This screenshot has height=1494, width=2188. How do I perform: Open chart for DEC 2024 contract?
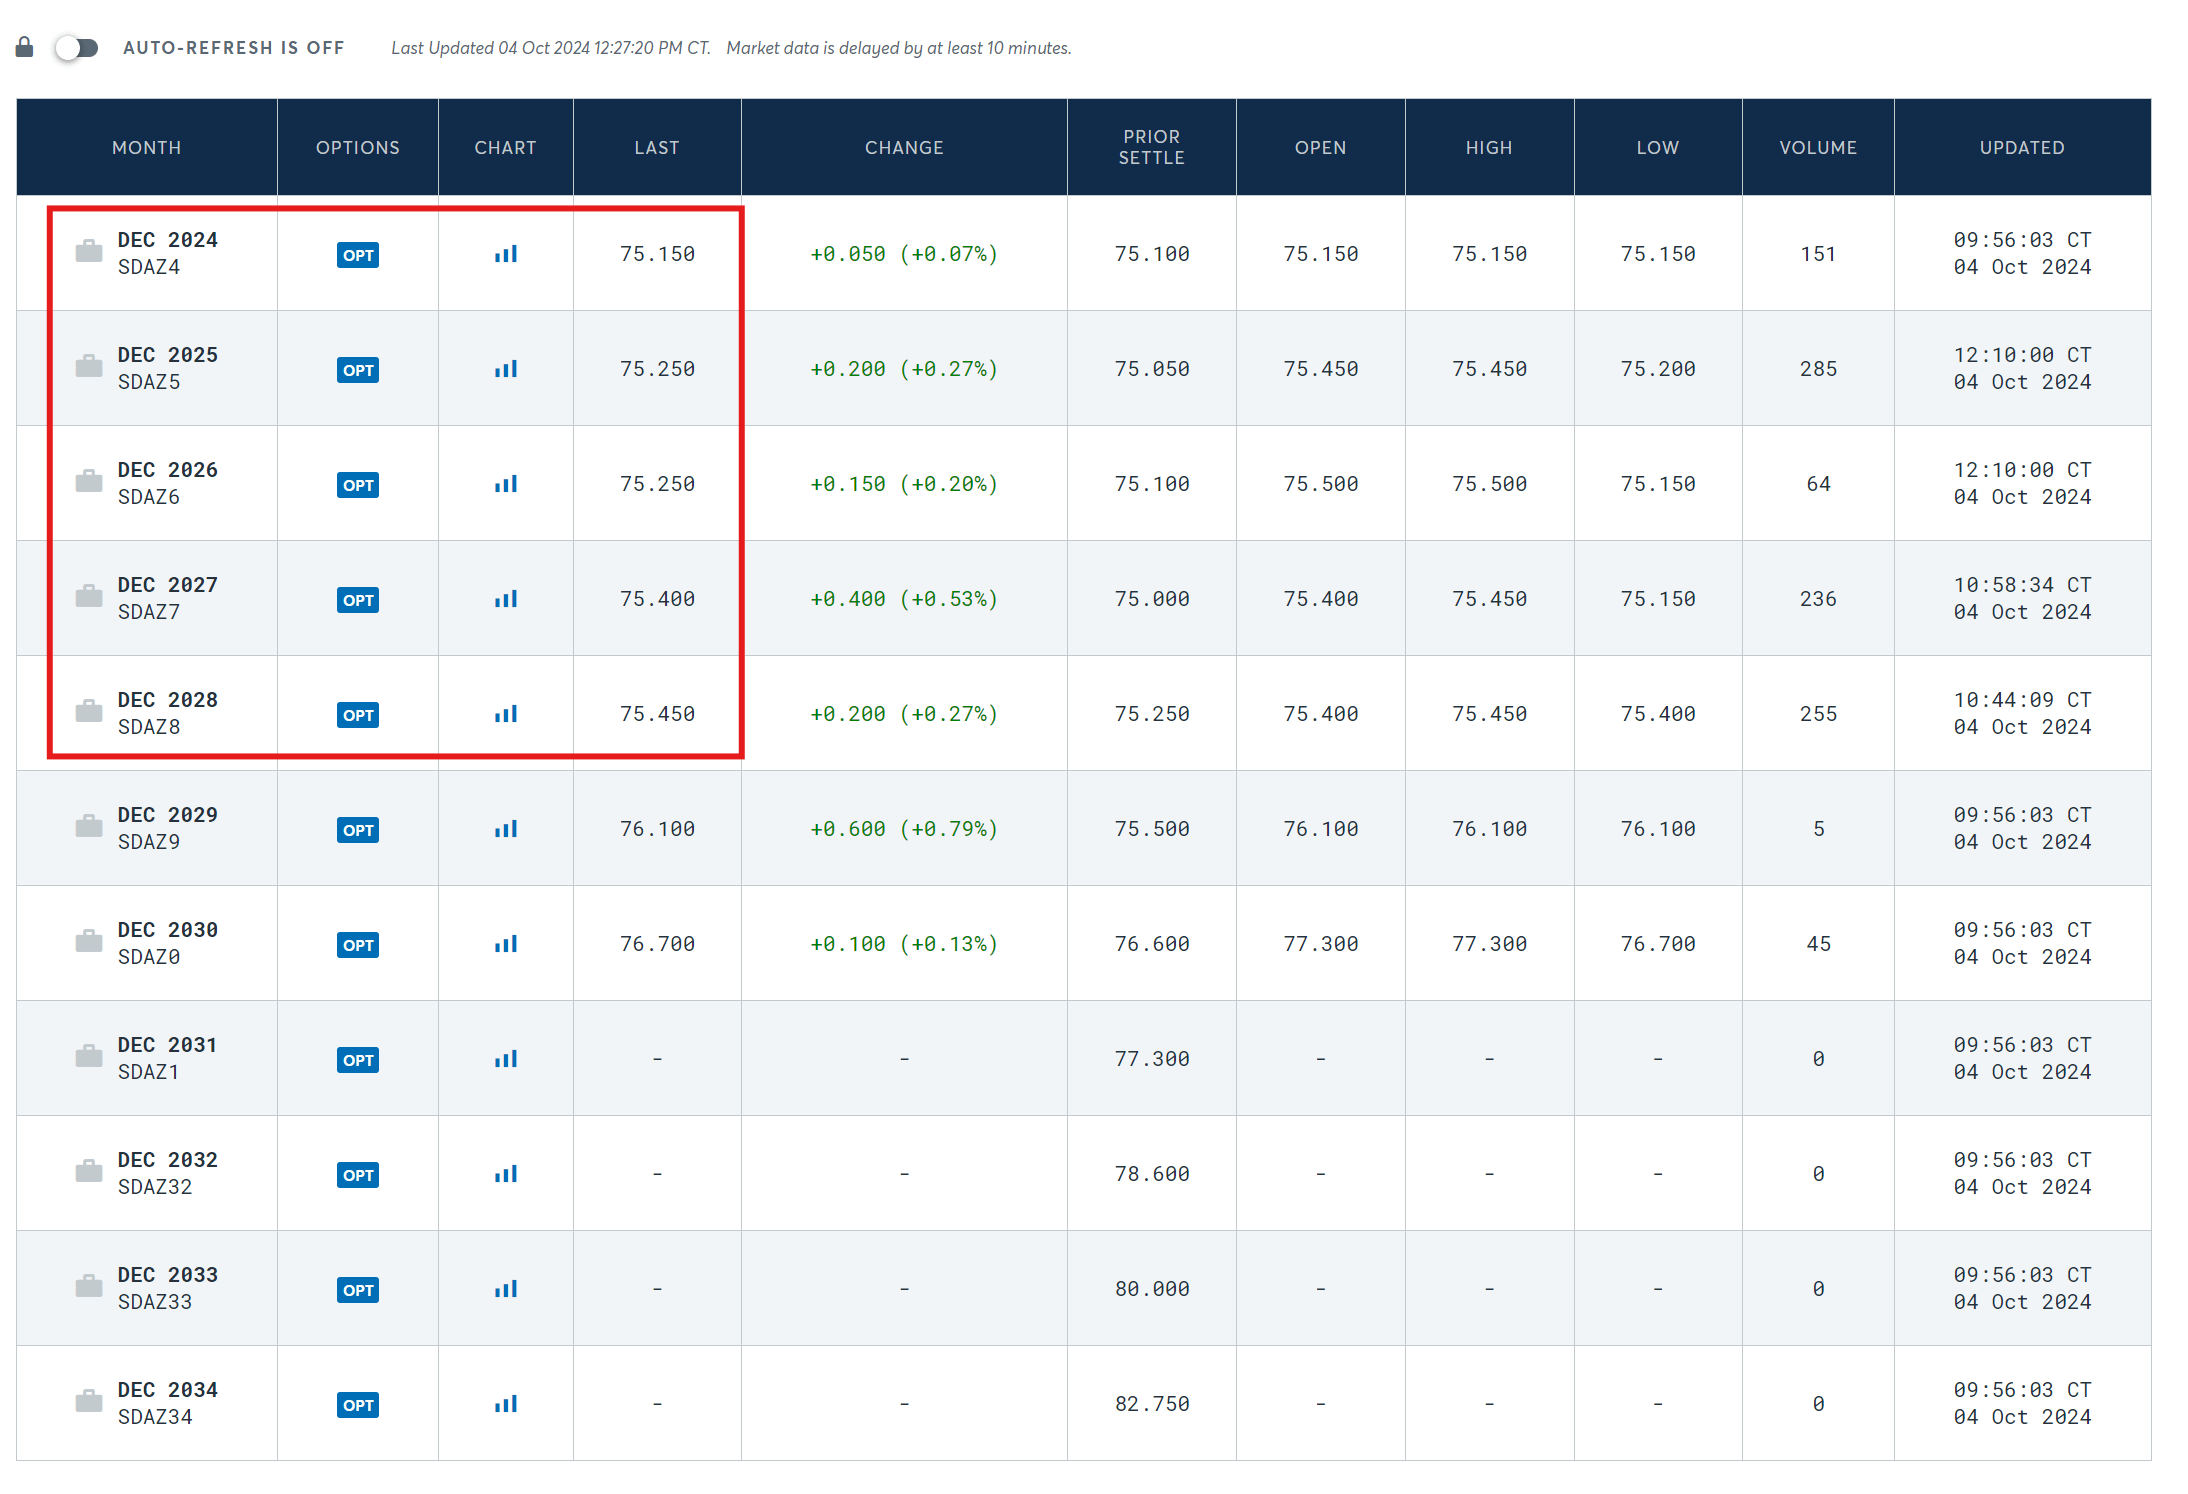click(505, 254)
